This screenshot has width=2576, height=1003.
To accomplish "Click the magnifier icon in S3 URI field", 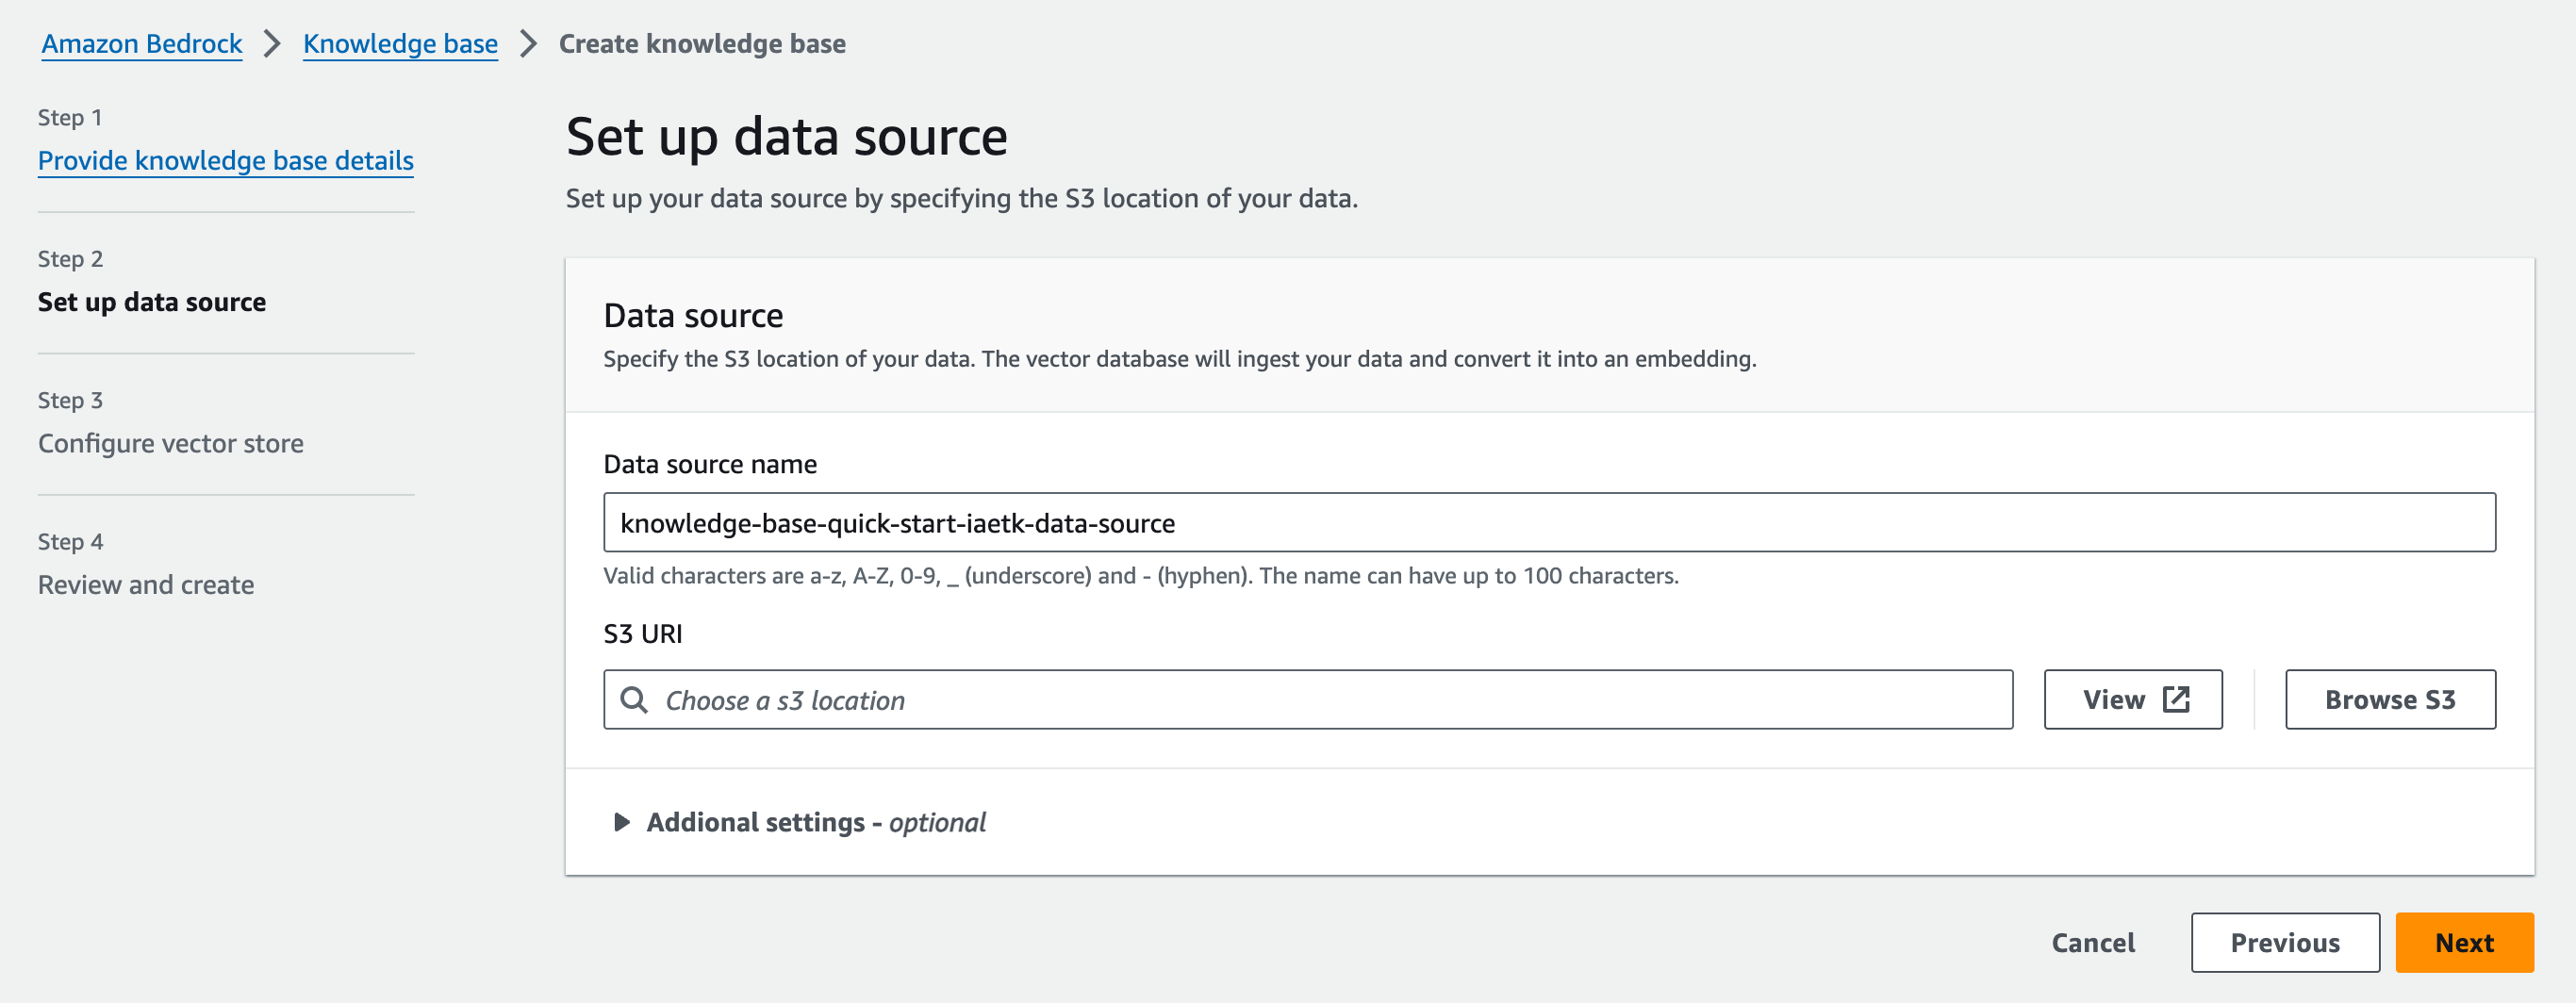I will coord(634,700).
